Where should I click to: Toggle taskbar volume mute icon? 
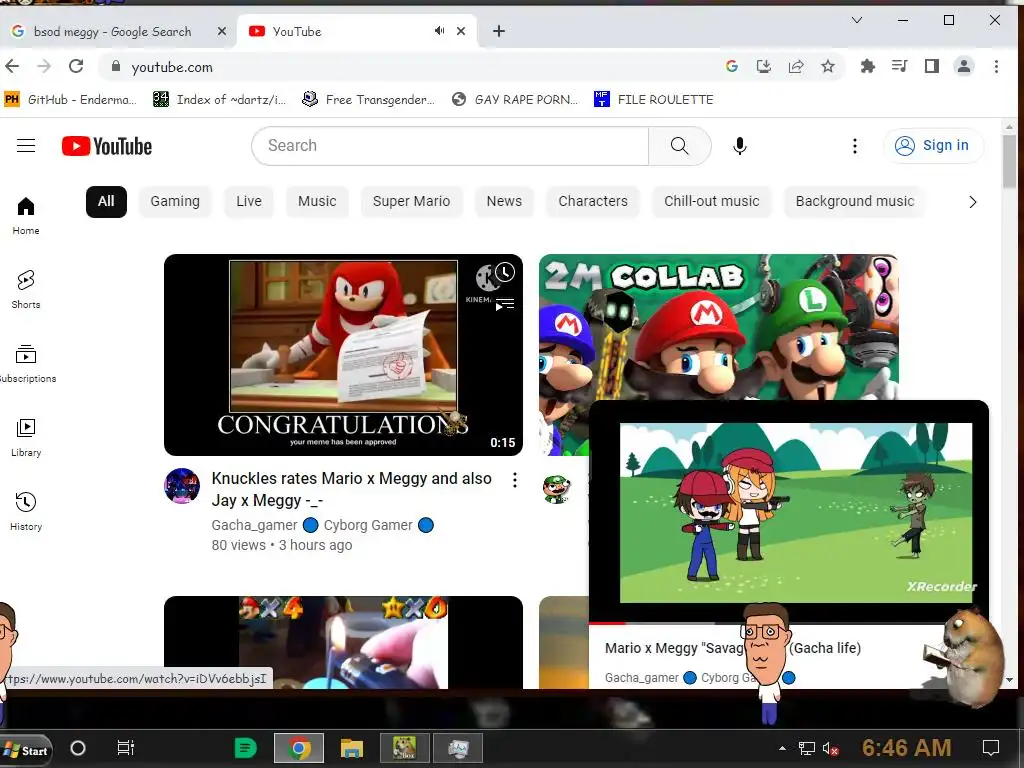[x=830, y=748]
